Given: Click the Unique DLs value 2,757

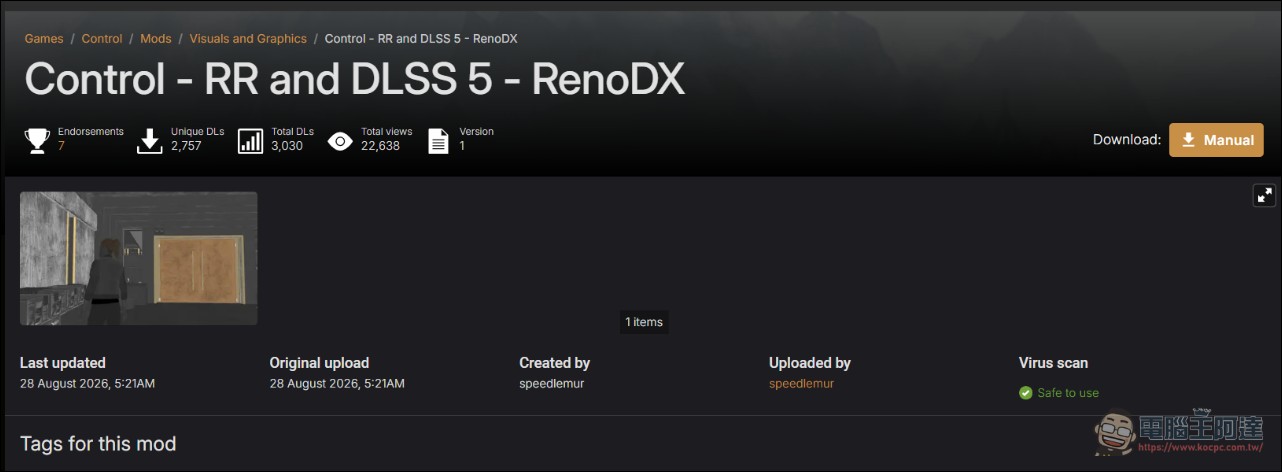Looking at the screenshot, I should pyautogui.click(x=186, y=146).
